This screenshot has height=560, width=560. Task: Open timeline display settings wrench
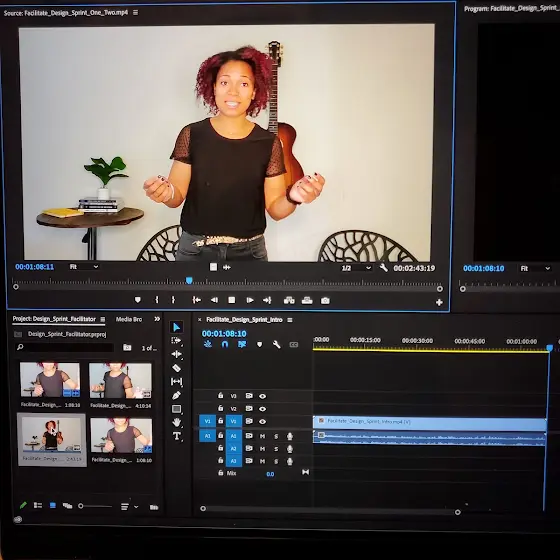click(x=276, y=345)
